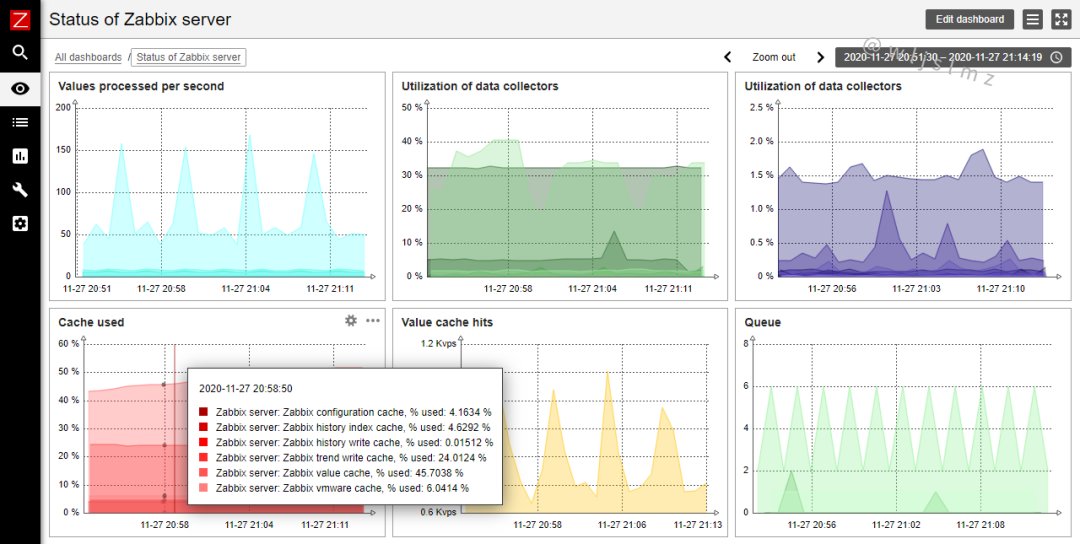Image resolution: width=1080 pixels, height=544 pixels.
Task: Click Zoom out time range
Action: (773, 57)
